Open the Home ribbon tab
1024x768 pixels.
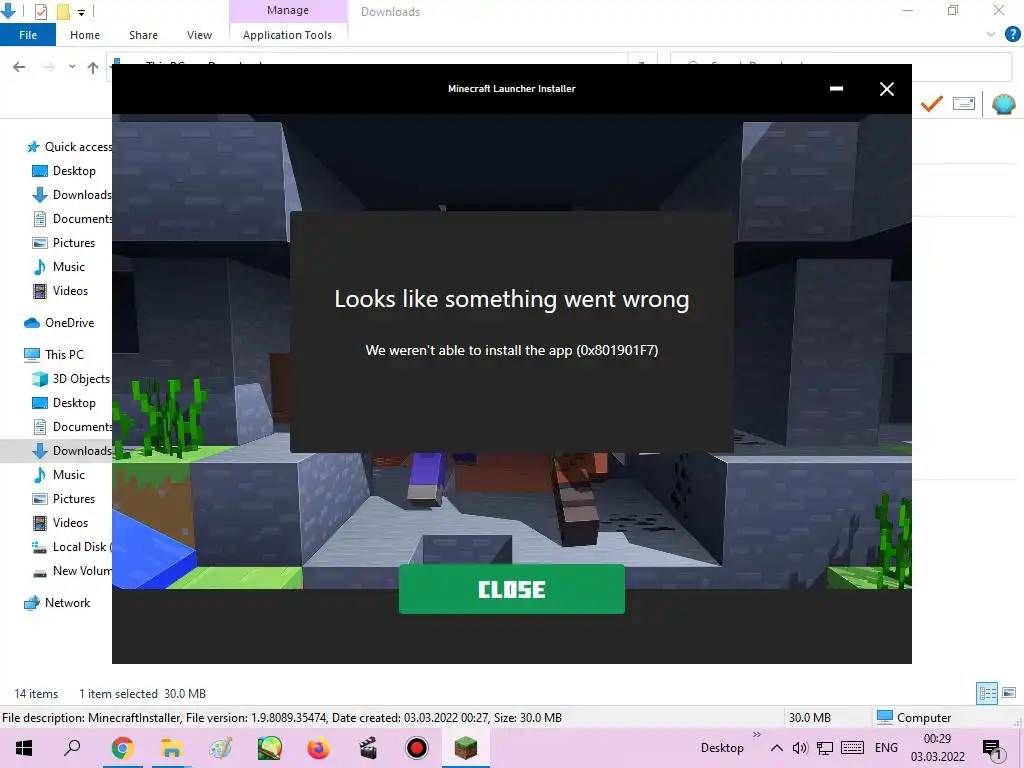coord(85,35)
